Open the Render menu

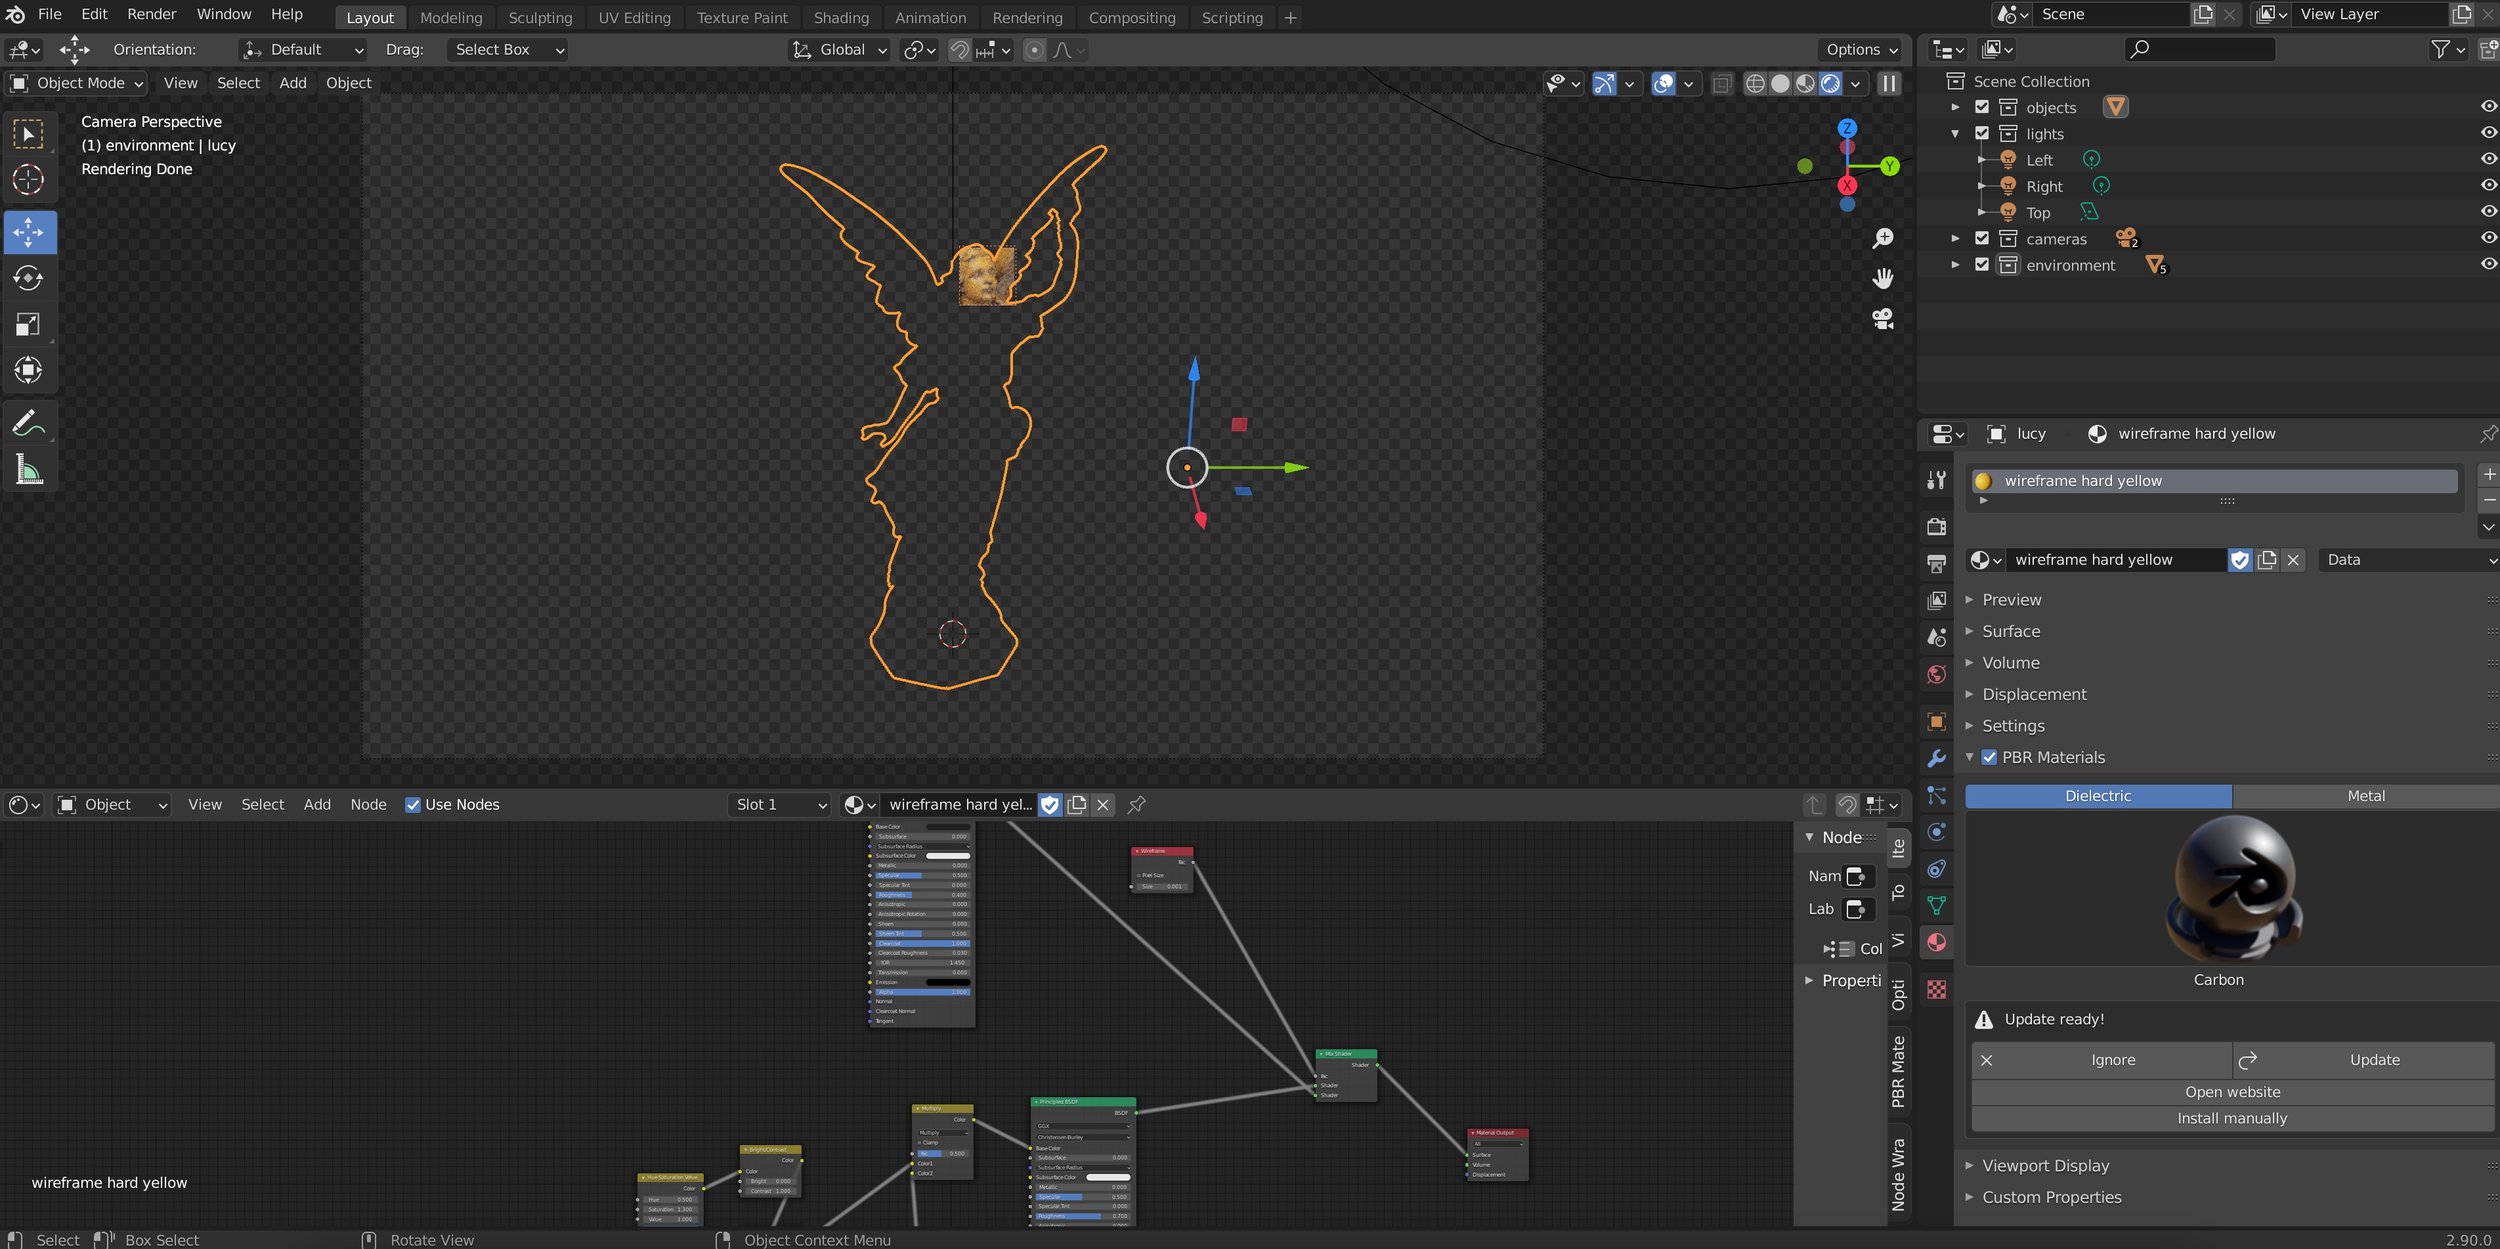pos(151,14)
